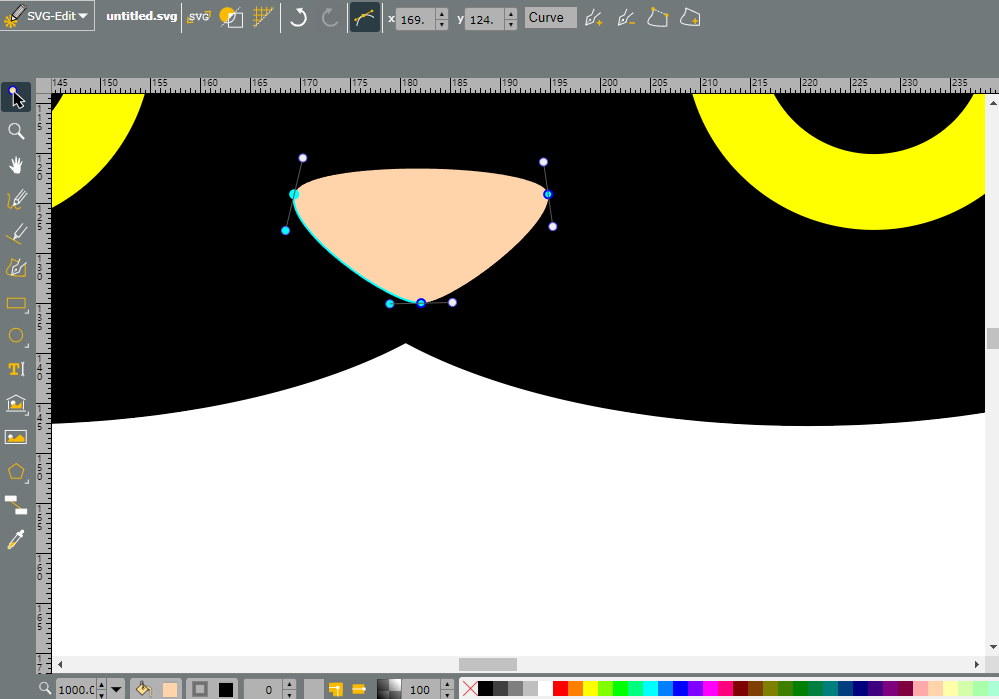
Task: Click the stroke width field
Action: click(x=264, y=689)
